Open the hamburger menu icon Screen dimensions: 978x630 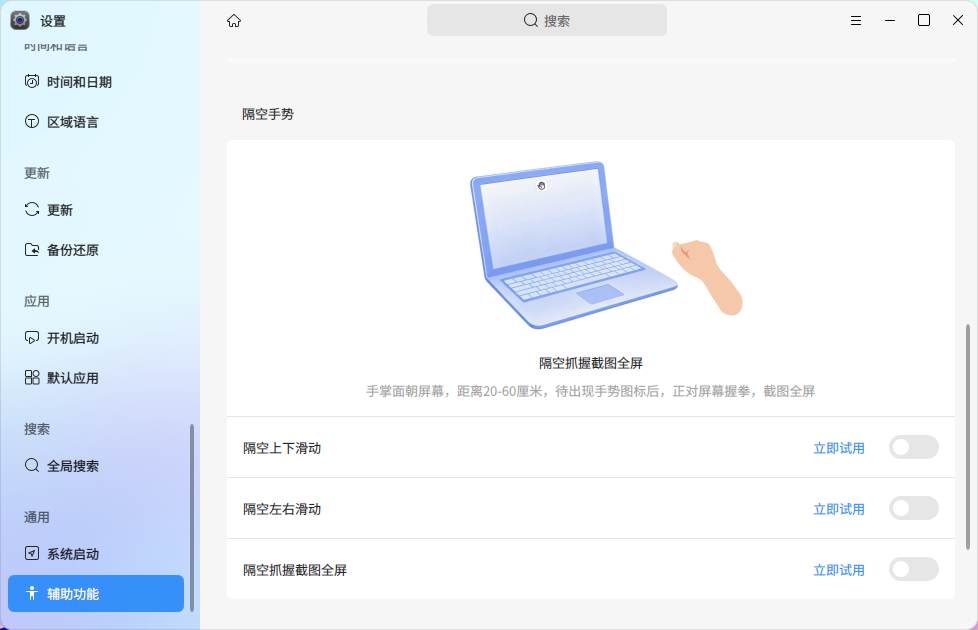click(856, 21)
